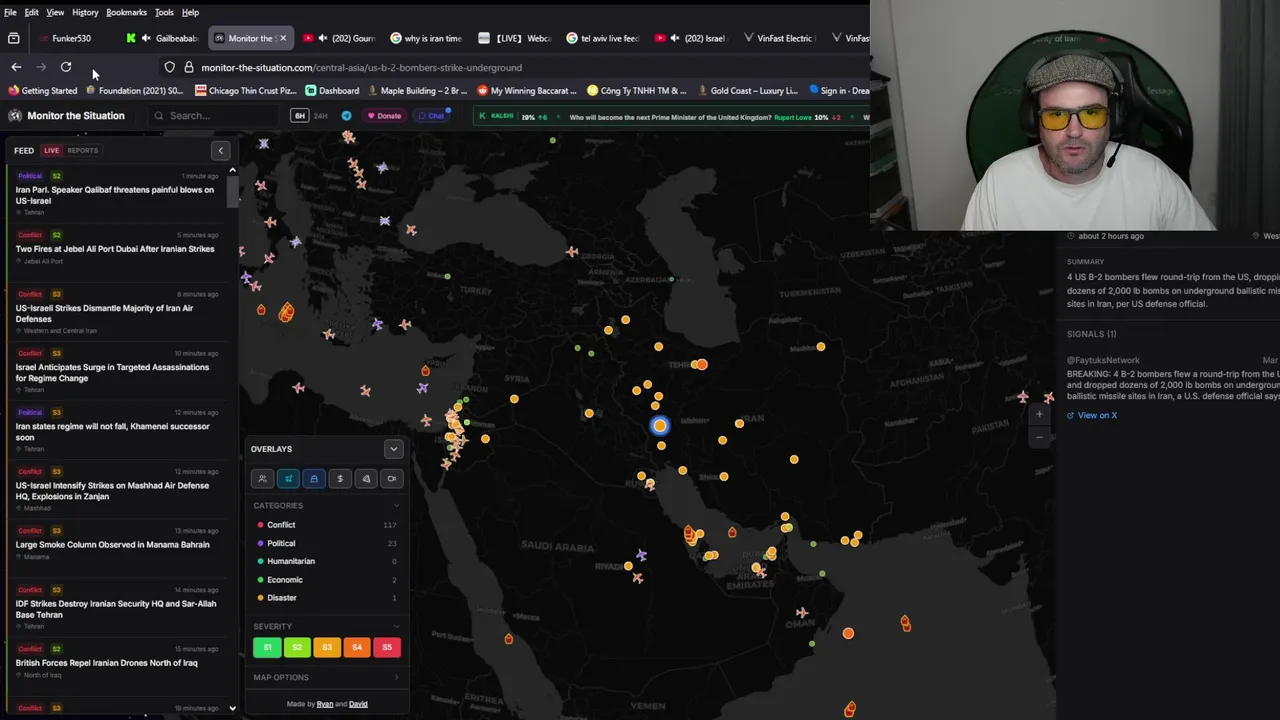Toggle the Conflict category filter

pos(326,525)
